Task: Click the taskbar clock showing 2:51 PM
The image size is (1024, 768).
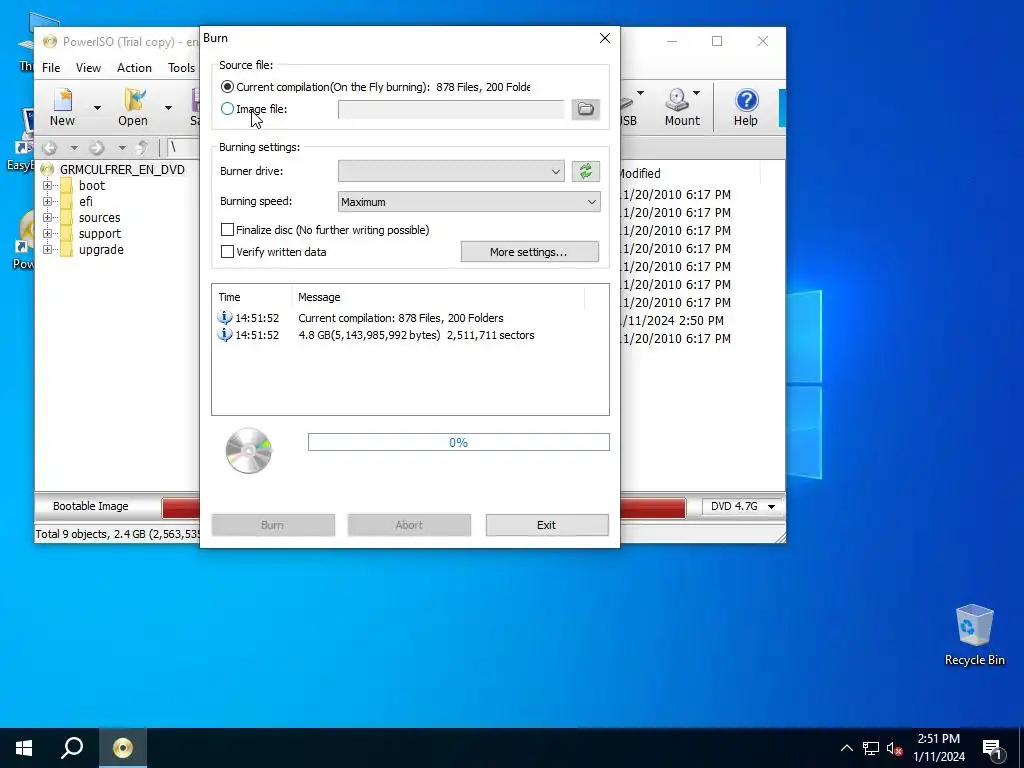Action: pyautogui.click(x=939, y=748)
